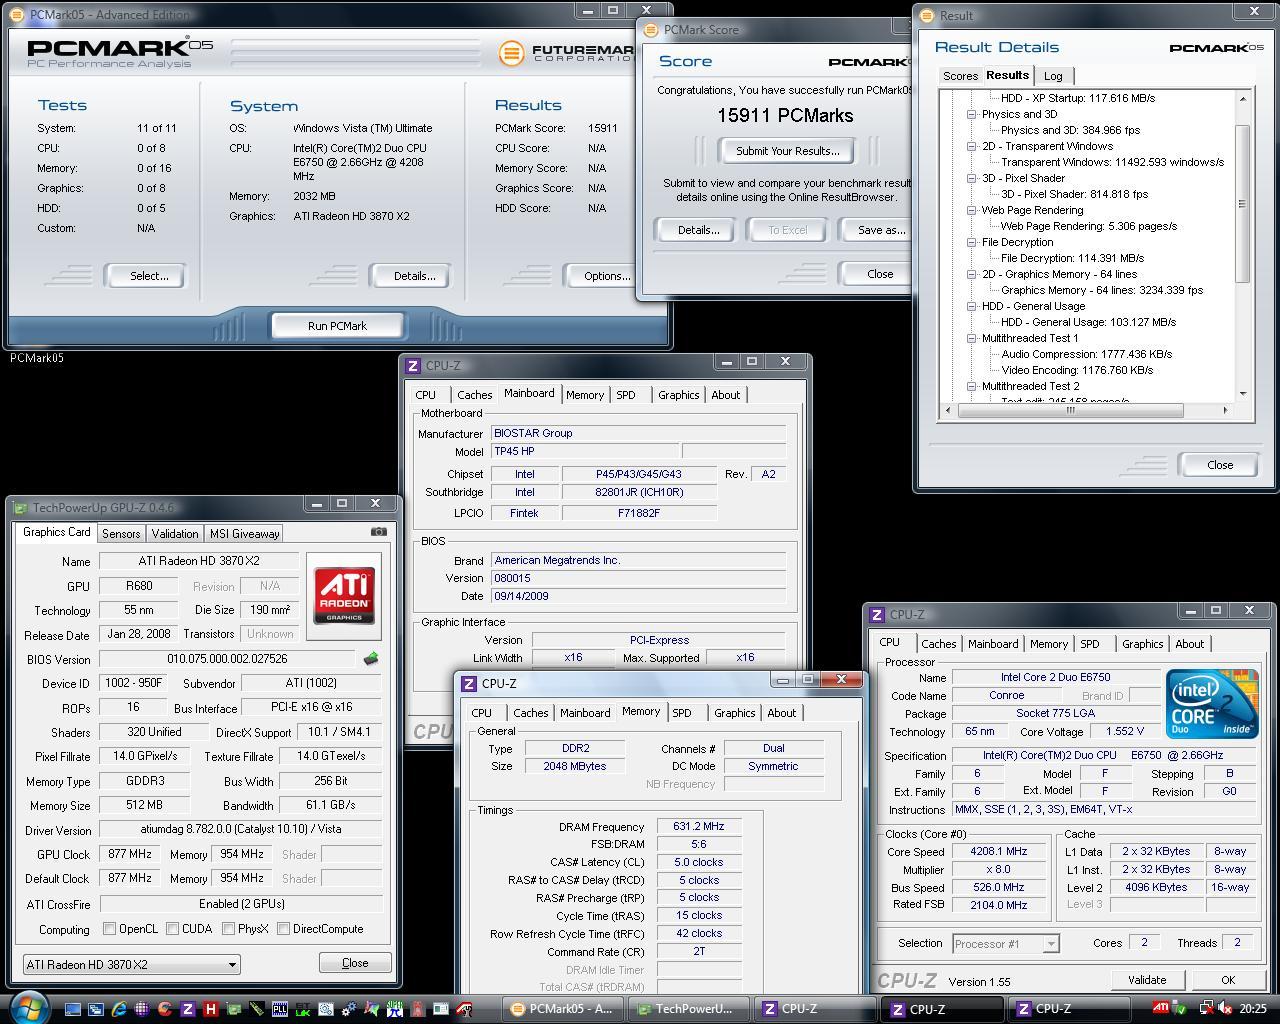Click the memory stick quick launch icon
Viewport: 1280px width, 1024px height.
click(x=257, y=1009)
